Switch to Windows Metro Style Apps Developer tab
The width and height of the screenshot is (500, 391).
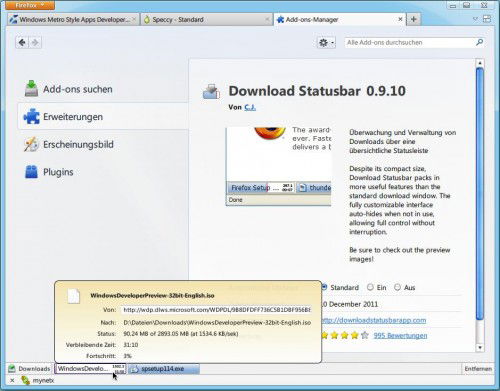point(72,20)
